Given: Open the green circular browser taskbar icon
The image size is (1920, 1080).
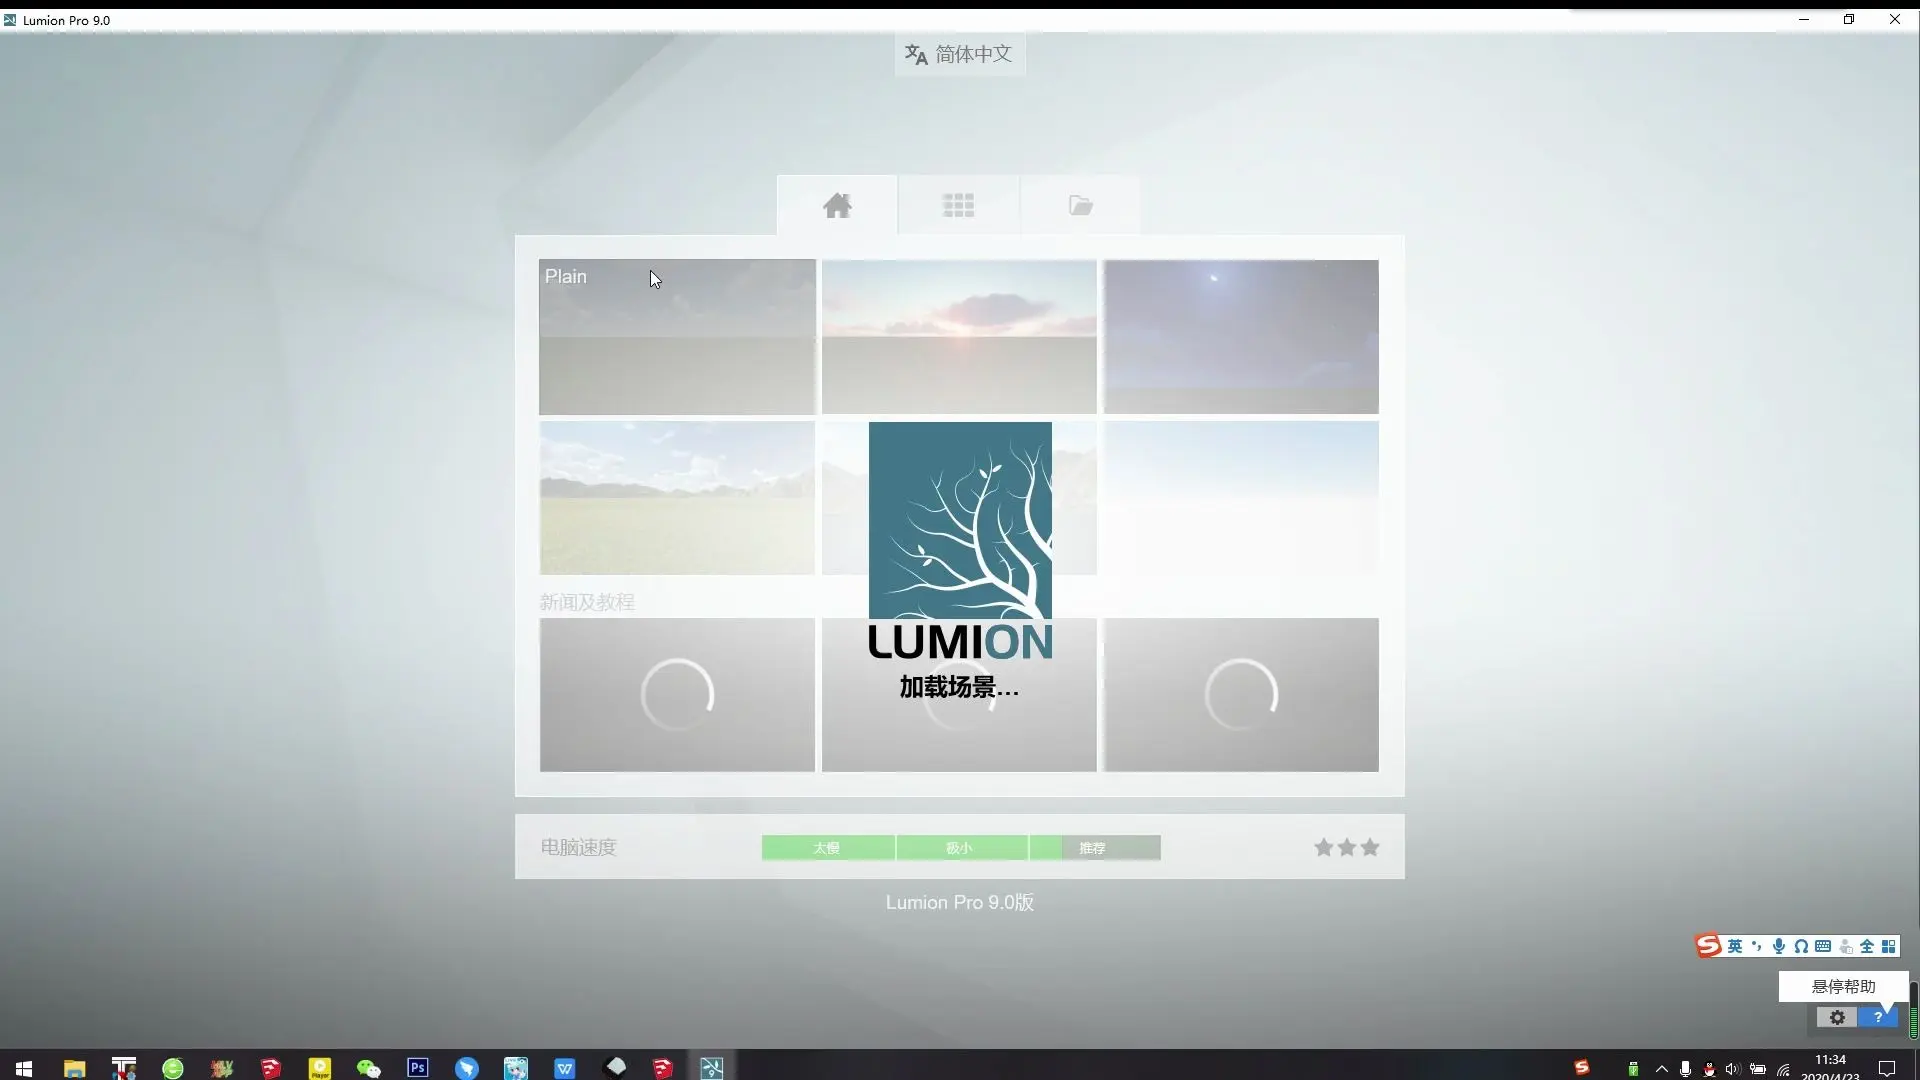Looking at the screenshot, I should [172, 1068].
